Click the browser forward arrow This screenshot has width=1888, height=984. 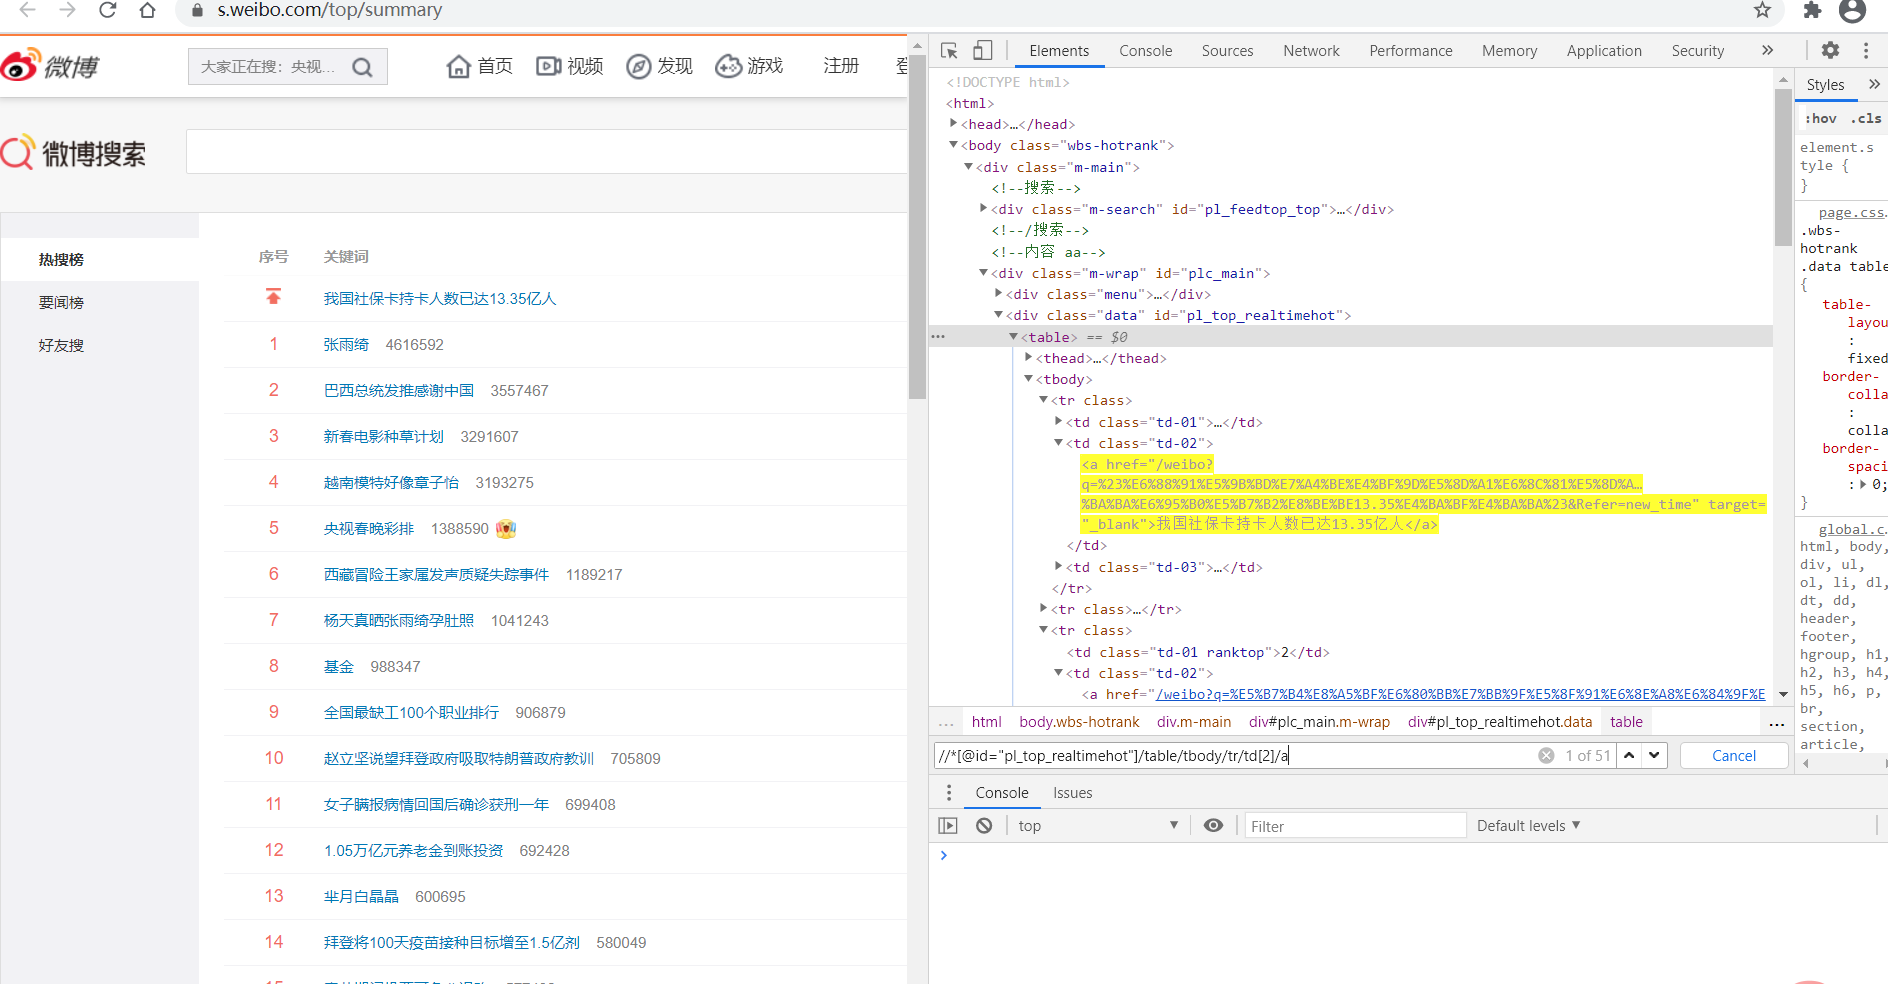(x=67, y=10)
